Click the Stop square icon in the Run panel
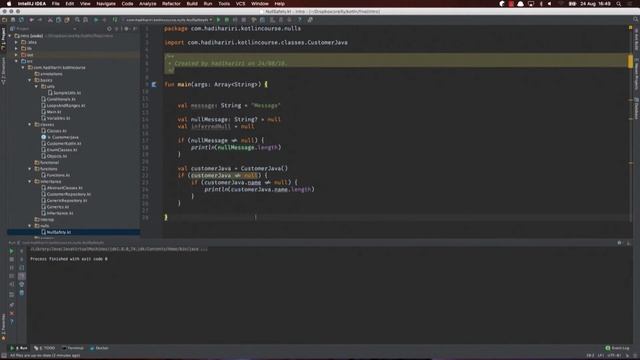This screenshot has width=640, height=360. pyautogui.click(x=11, y=259)
